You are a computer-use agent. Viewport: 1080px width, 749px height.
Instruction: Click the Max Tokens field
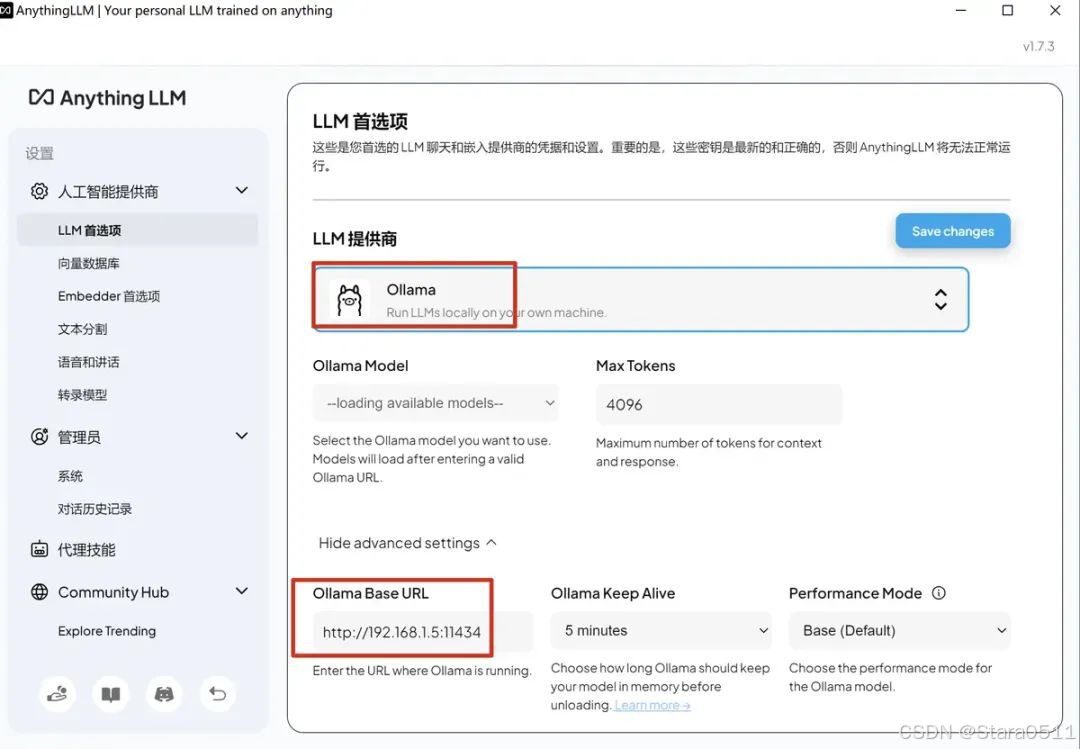click(718, 404)
